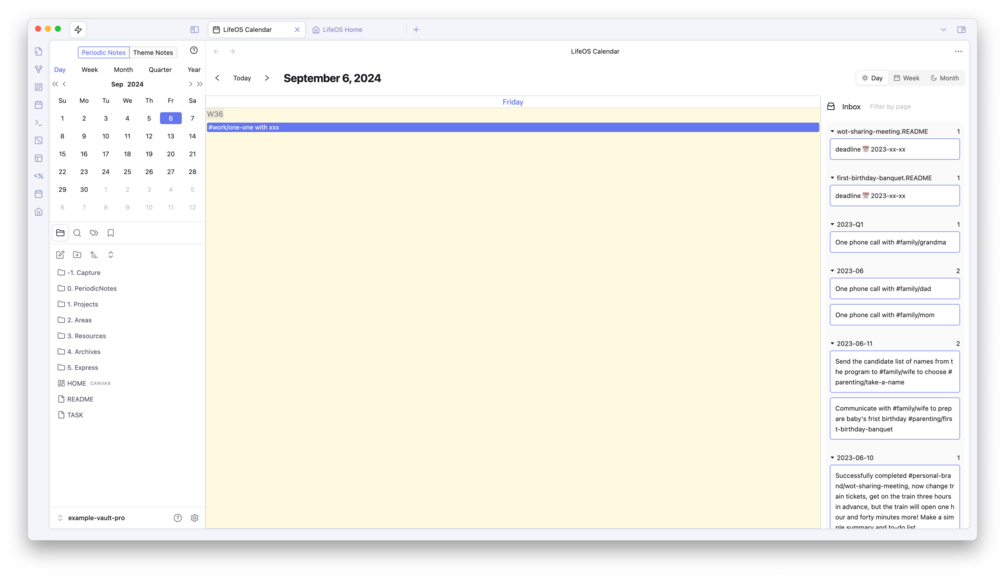
Task: Open graph view icon in left ribbon
Action: pyautogui.click(x=38, y=69)
